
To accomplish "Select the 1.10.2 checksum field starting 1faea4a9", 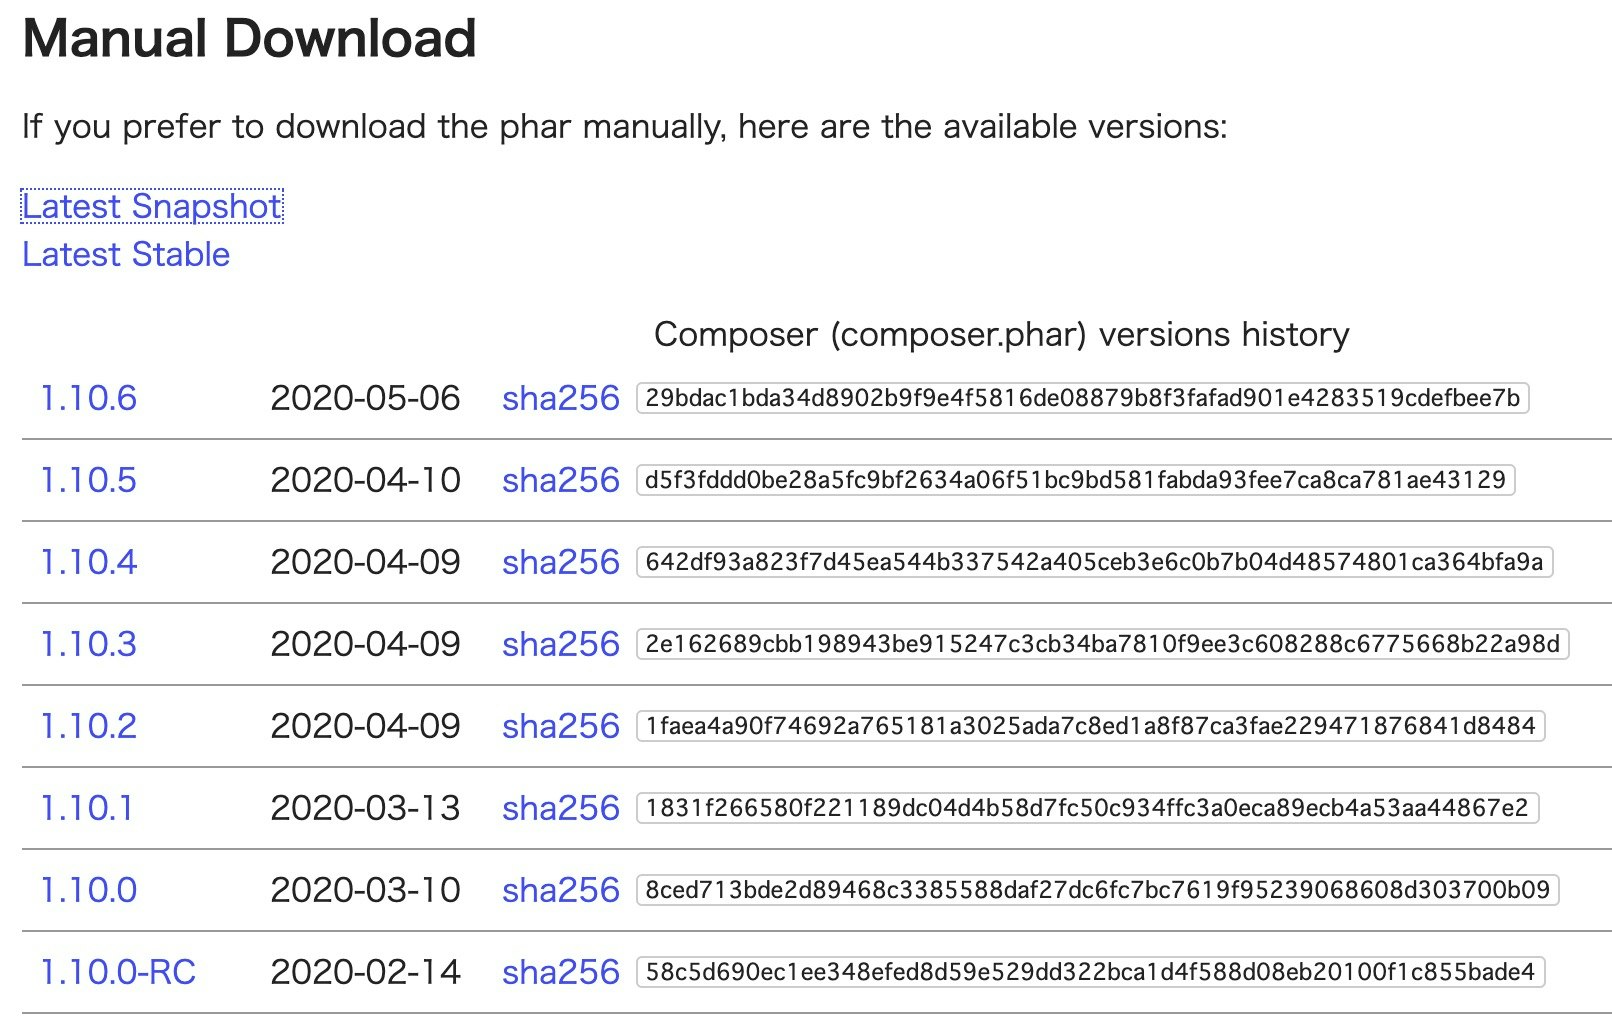I will [x=1091, y=726].
